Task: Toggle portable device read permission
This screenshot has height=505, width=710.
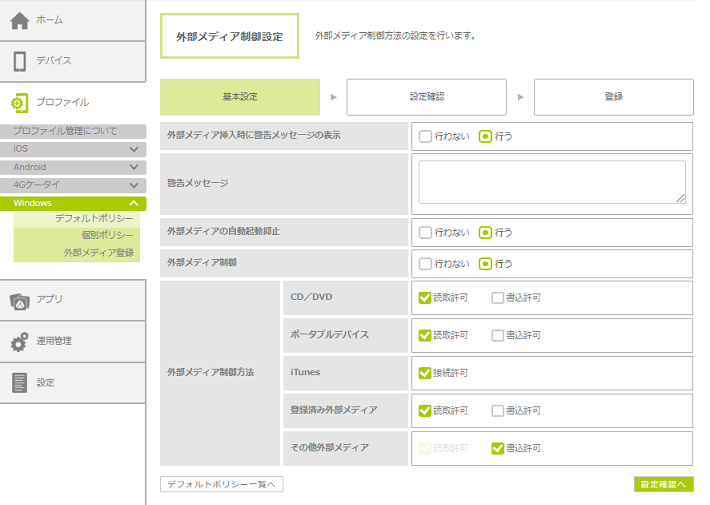Action: click(426, 335)
